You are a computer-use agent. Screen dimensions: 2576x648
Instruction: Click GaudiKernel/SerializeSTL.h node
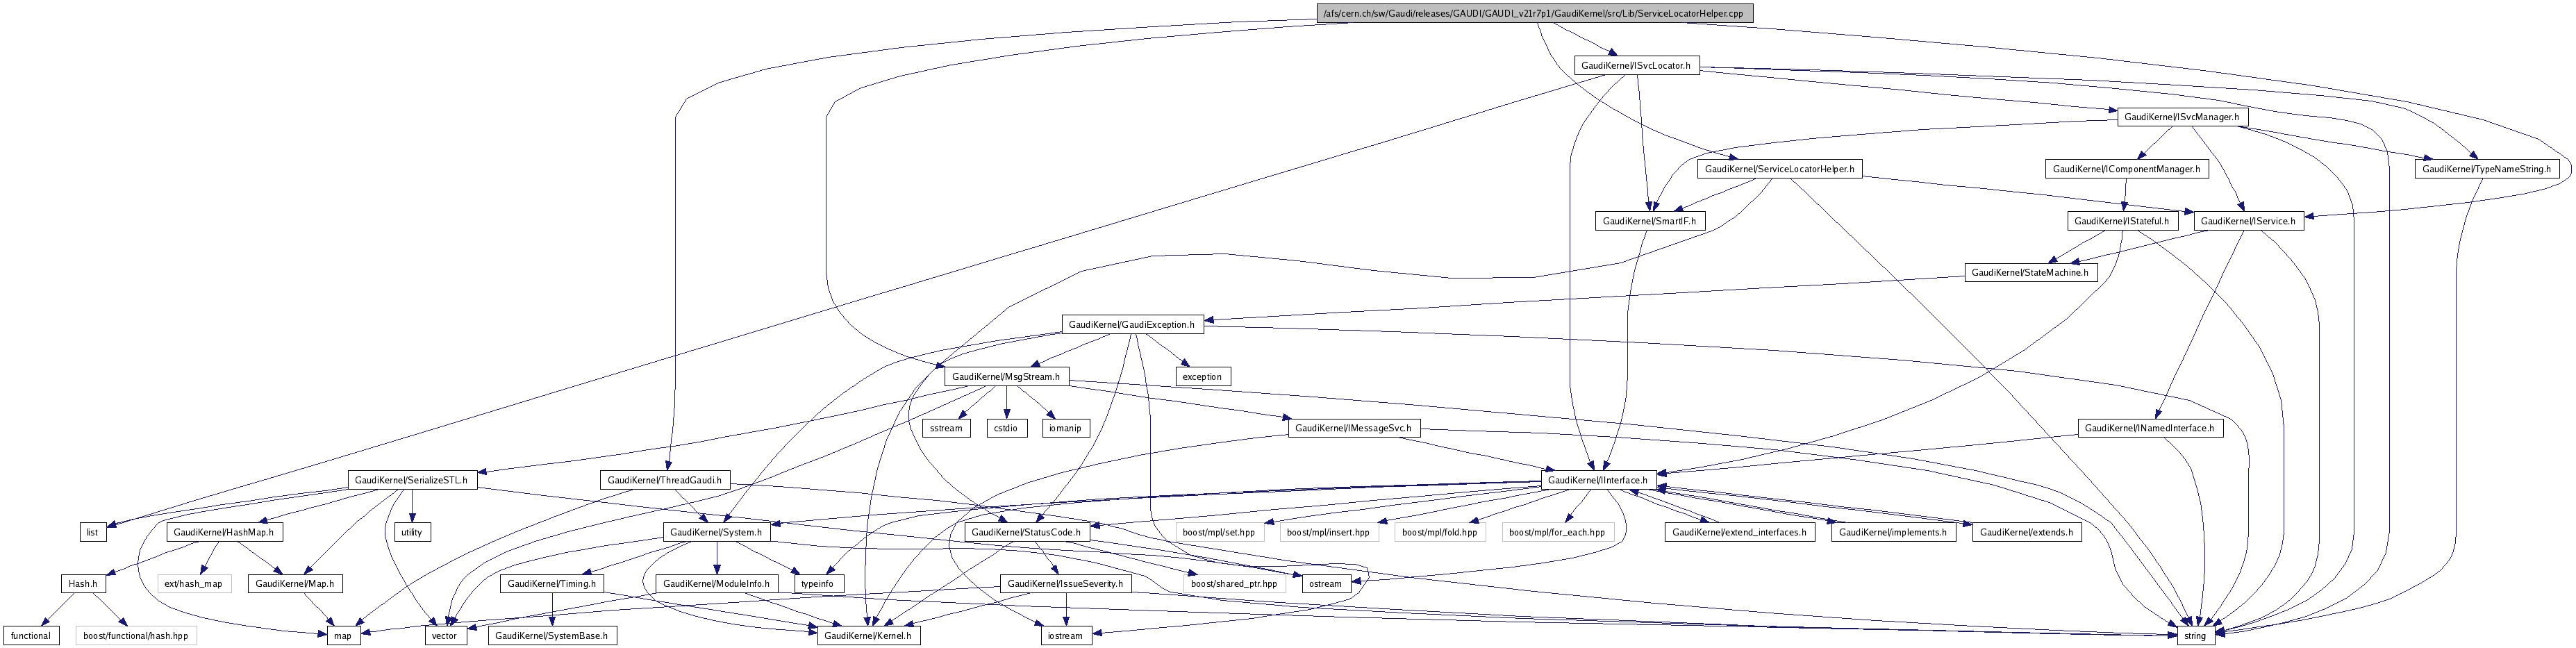[413, 481]
